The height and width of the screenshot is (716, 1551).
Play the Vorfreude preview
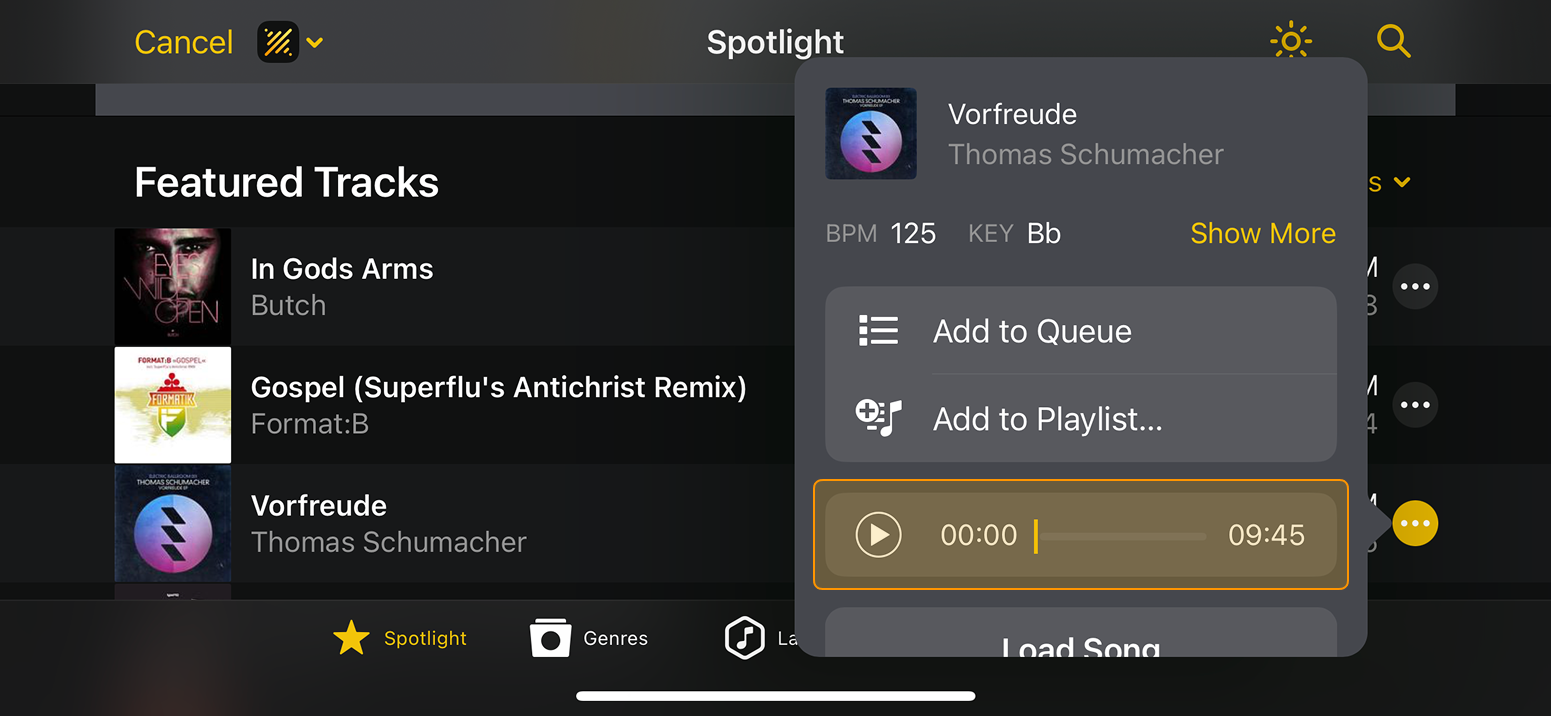click(878, 535)
